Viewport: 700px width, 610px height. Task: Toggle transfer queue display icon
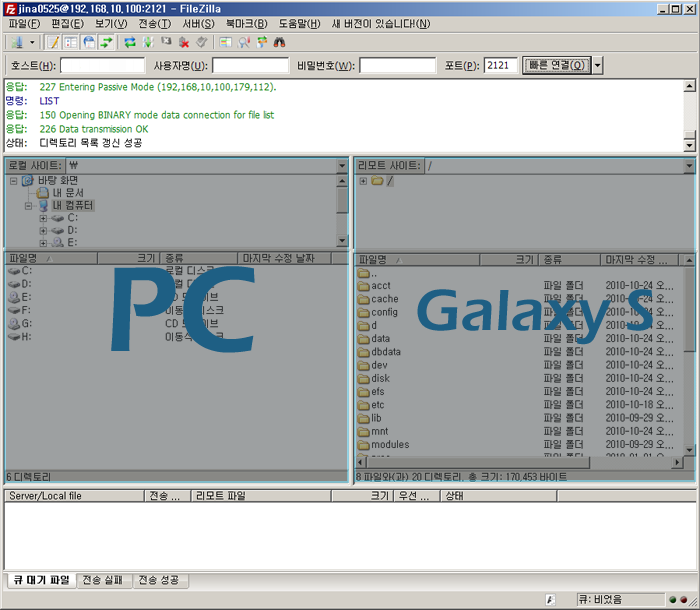point(107,42)
